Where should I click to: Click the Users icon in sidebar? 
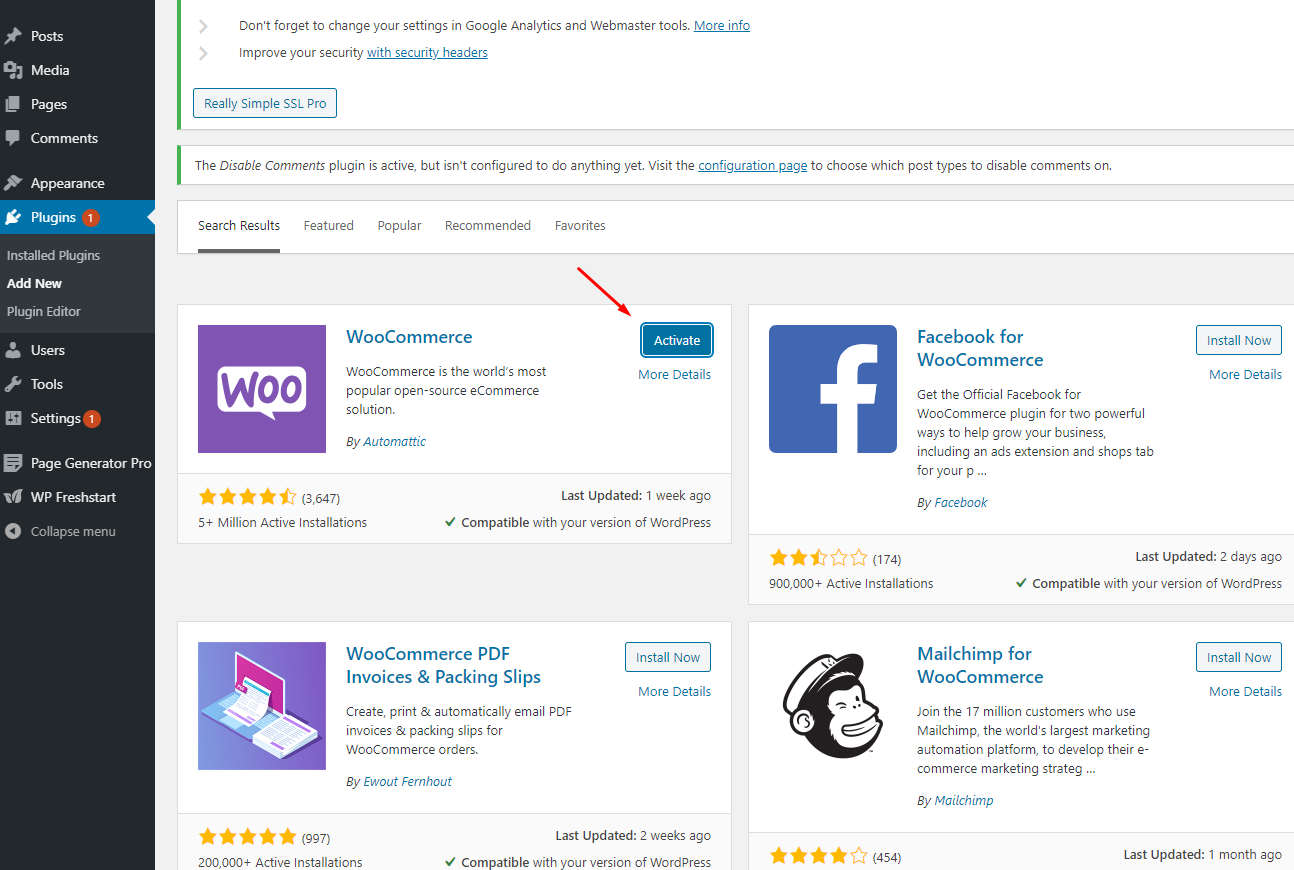(13, 350)
